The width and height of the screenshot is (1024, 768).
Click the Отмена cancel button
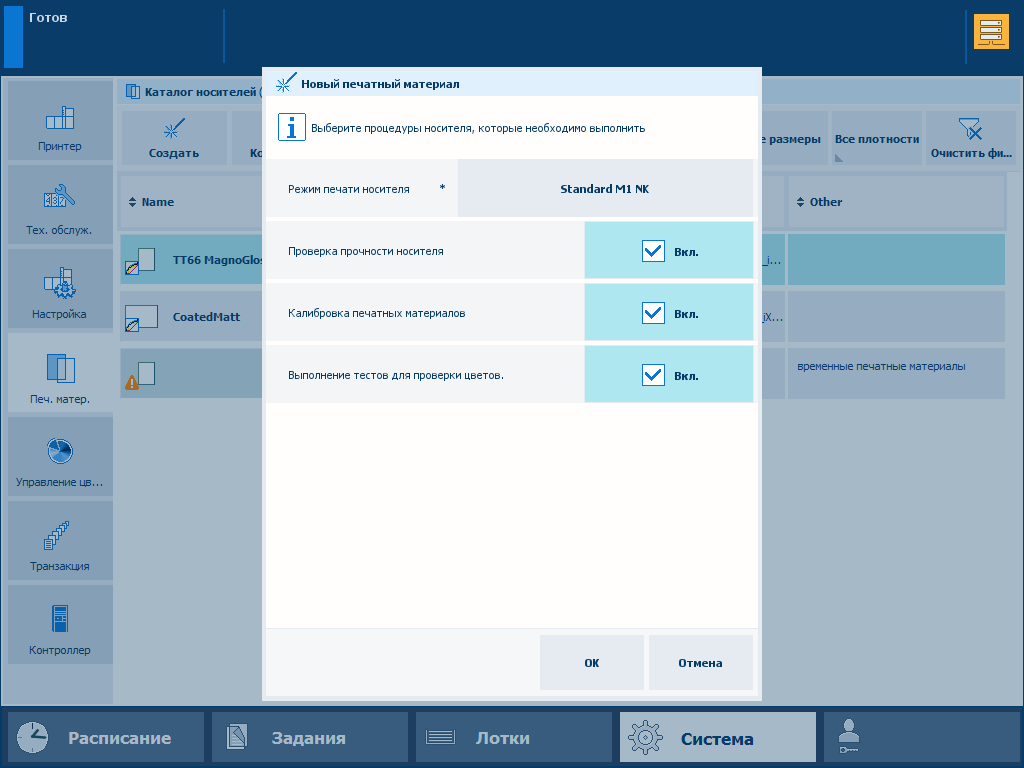[x=701, y=663]
